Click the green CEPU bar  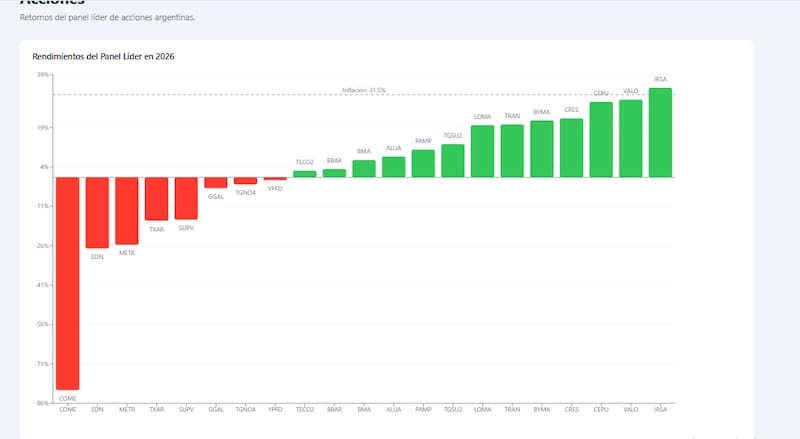pos(601,139)
